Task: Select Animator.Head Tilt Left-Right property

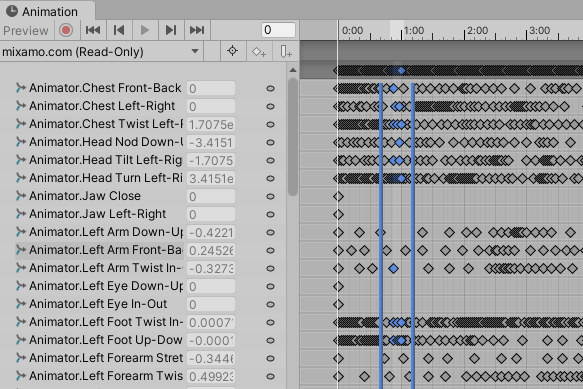Action: tap(106, 160)
